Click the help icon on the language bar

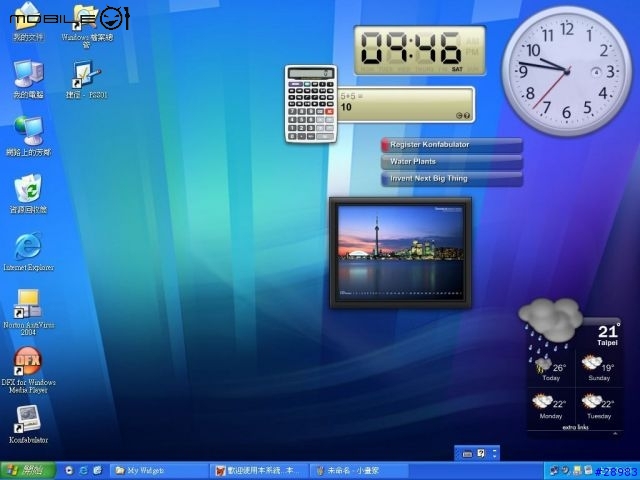481,453
